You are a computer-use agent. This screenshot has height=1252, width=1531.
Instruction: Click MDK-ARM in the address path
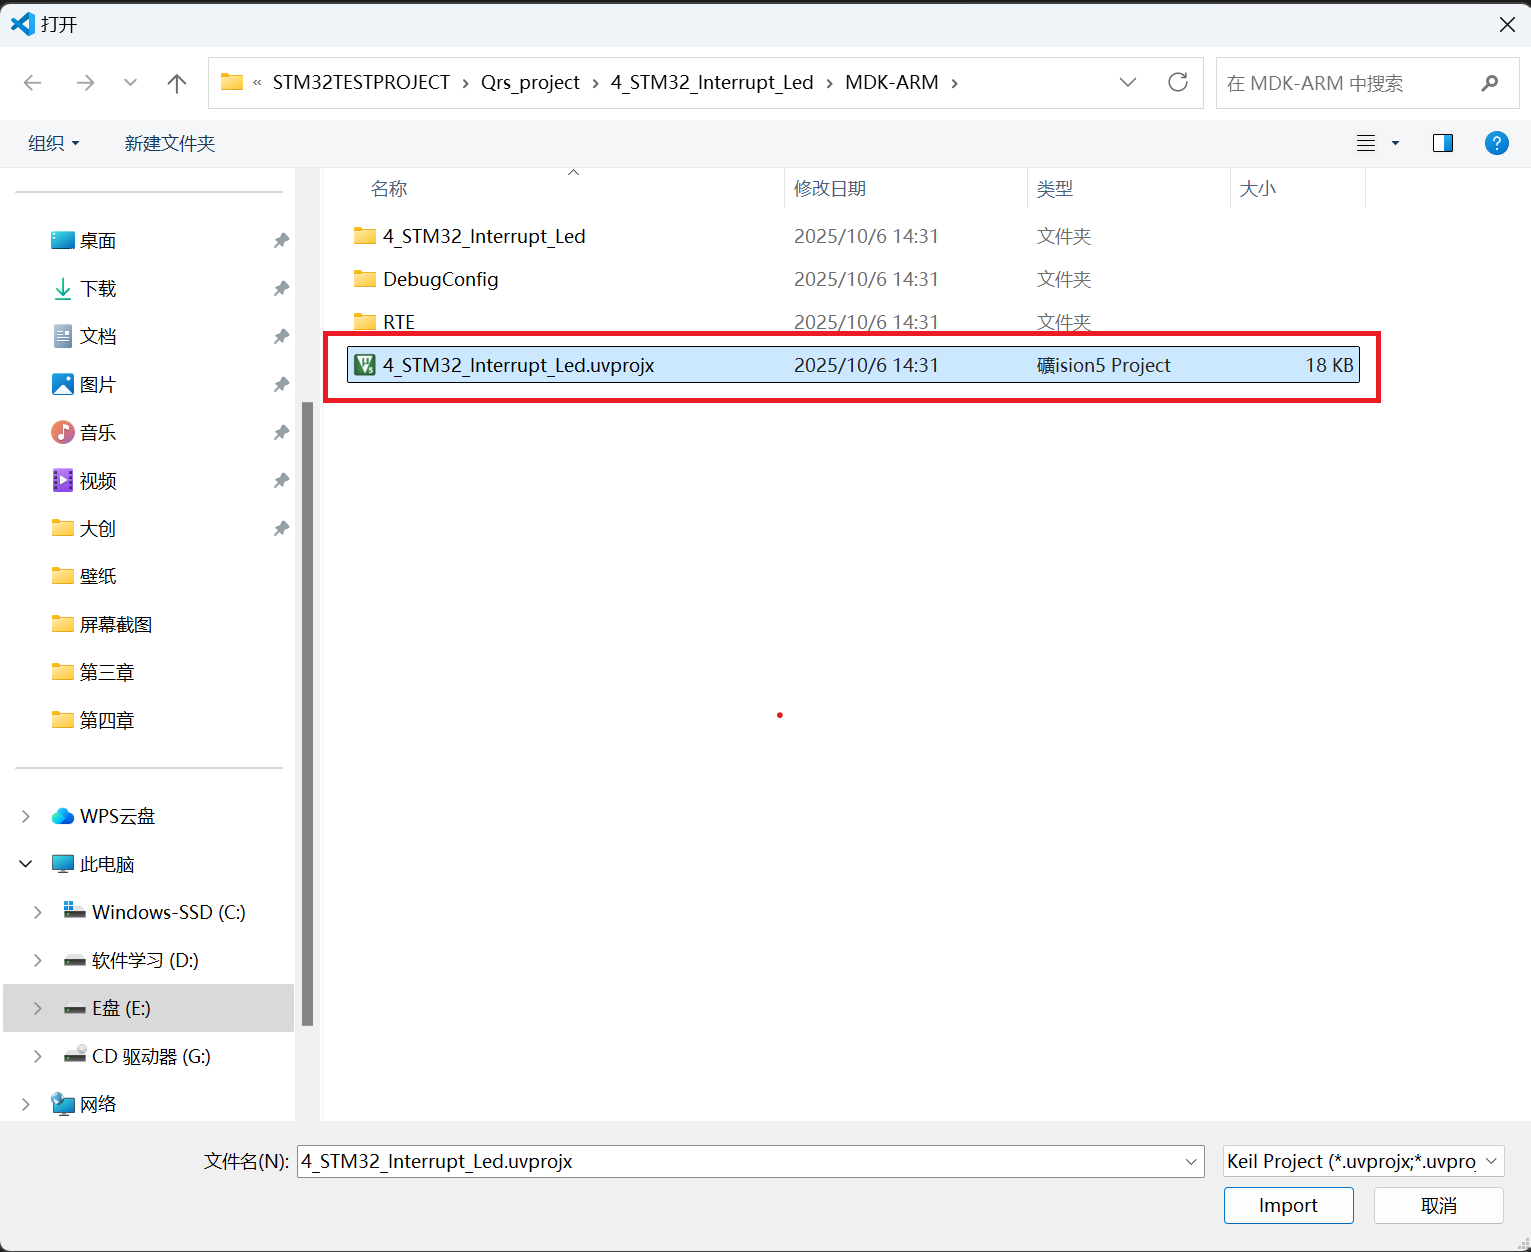click(892, 82)
